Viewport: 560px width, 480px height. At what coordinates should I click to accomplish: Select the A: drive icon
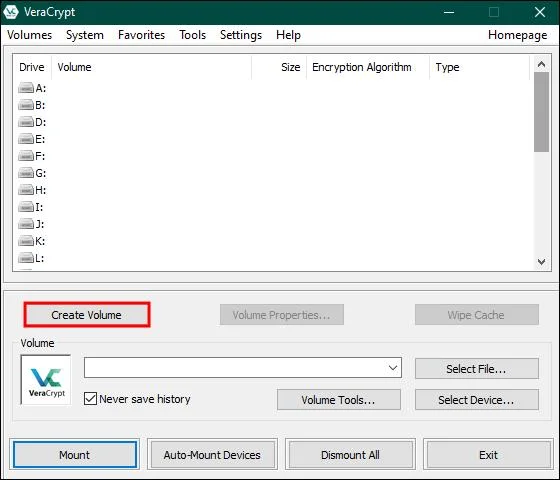26,88
